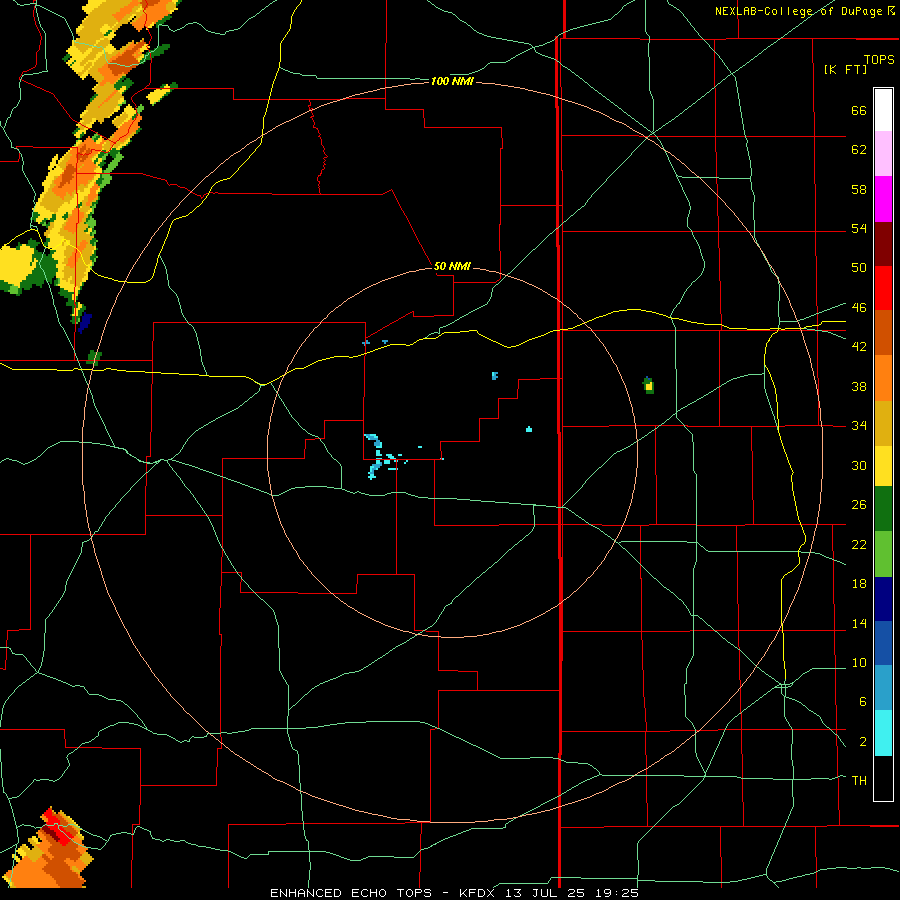Click the "54" legend value
Viewport: 900px width, 900px height.
(x=859, y=228)
